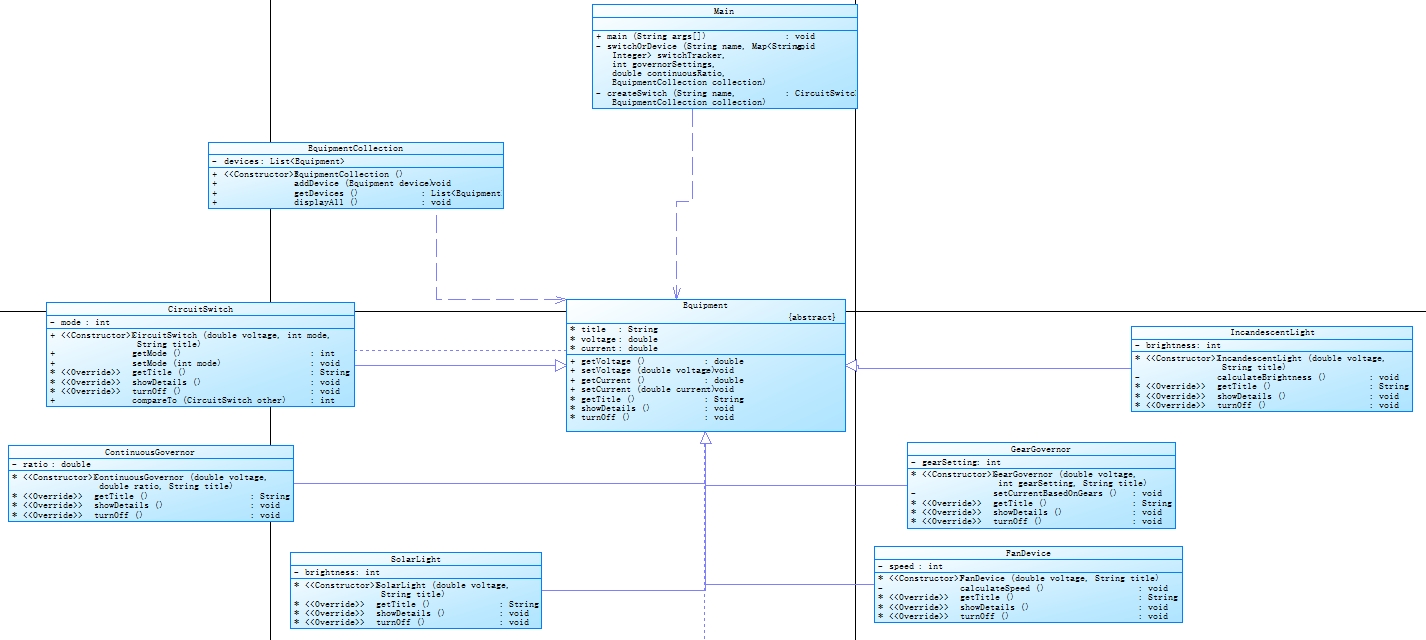1426x640 pixels.
Task: Select brightness: int in IncandescentLight
Action: [1178, 345]
